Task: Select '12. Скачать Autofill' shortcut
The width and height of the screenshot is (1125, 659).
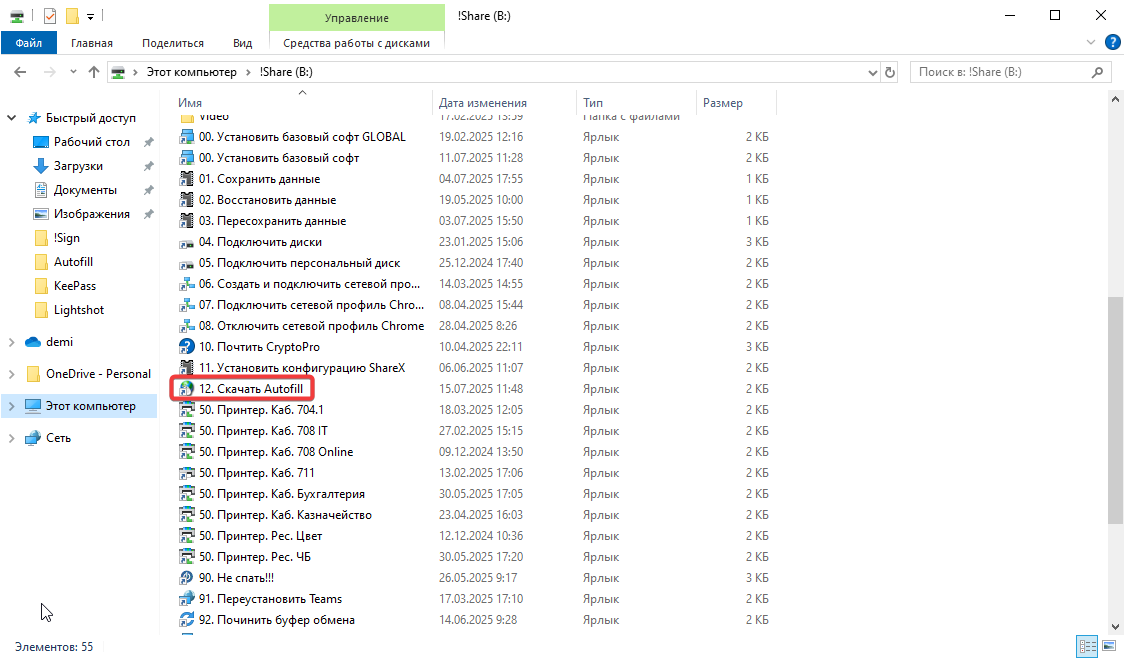Action: pyautogui.click(x=250, y=388)
